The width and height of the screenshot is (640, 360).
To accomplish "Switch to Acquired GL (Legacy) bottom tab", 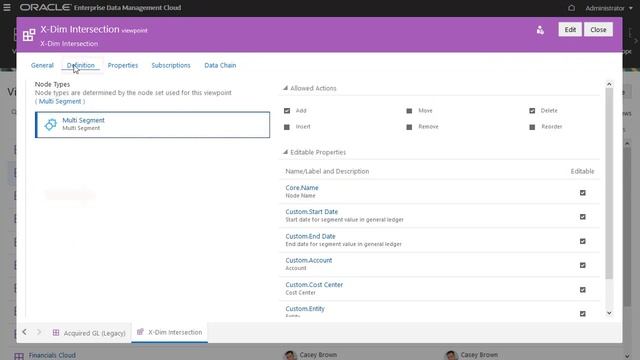I will click(x=89, y=333).
